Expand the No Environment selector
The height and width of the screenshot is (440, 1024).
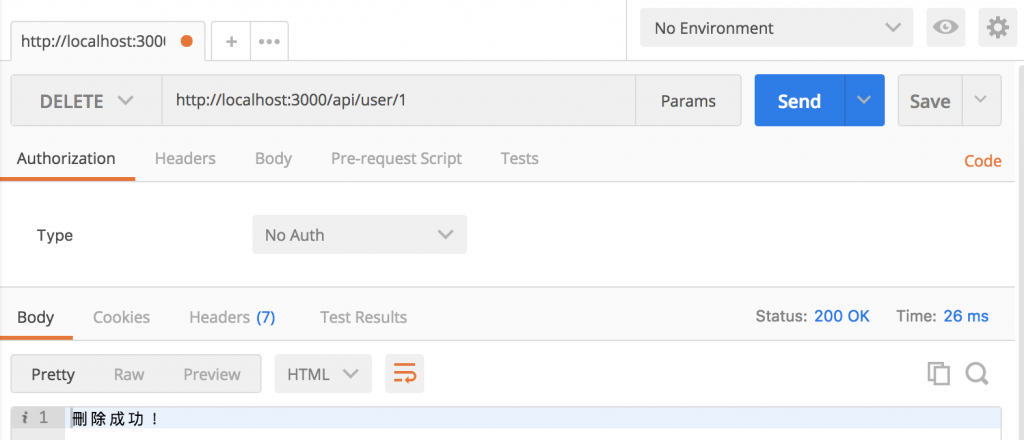click(776, 28)
